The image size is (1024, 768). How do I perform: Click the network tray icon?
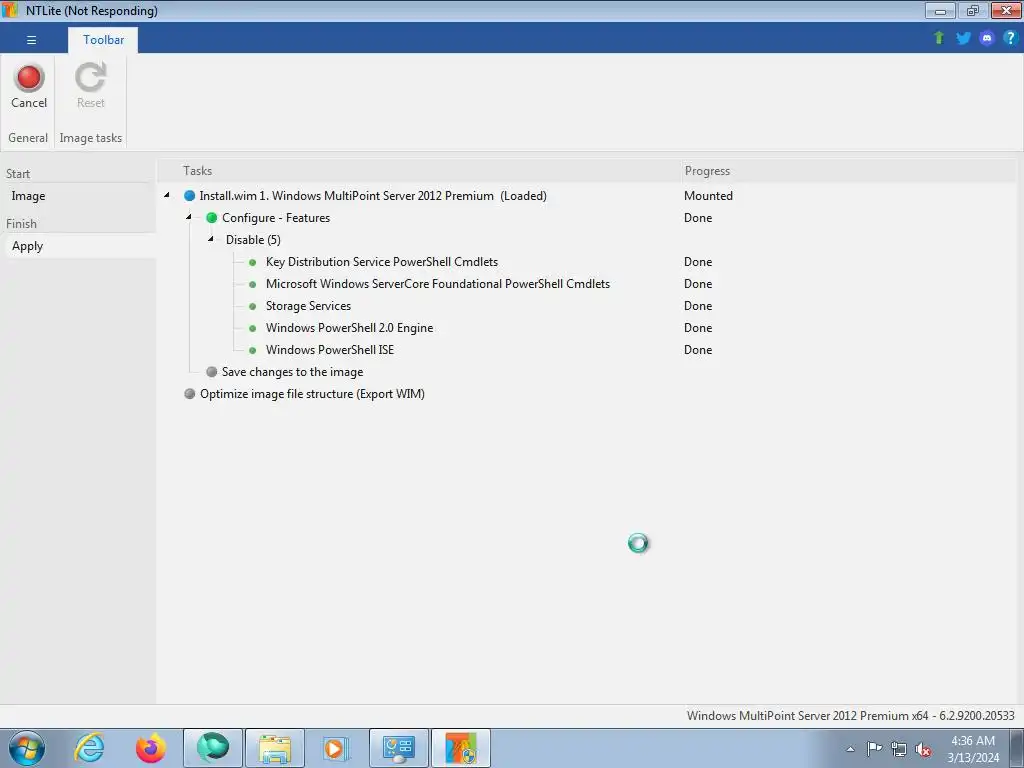tap(899, 749)
